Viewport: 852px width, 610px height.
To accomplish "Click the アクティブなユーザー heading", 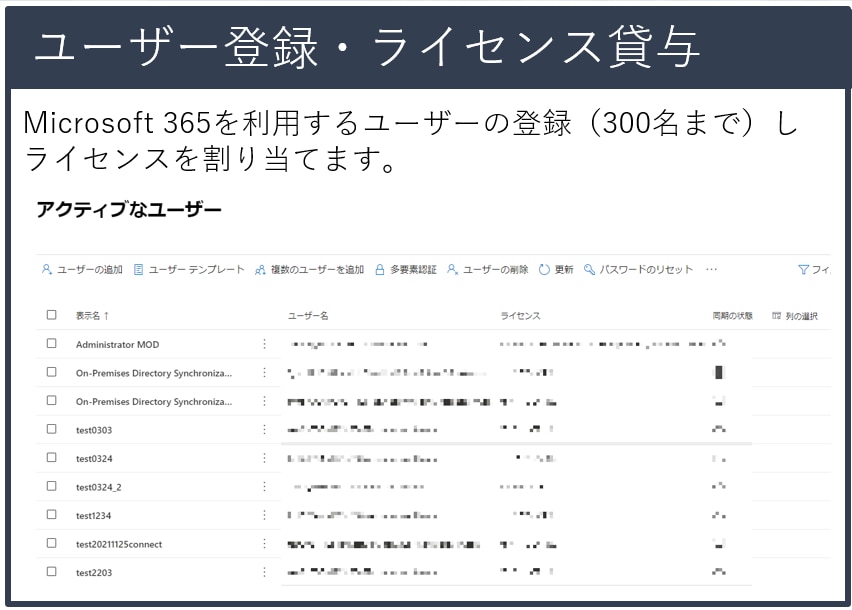I will (129, 209).
